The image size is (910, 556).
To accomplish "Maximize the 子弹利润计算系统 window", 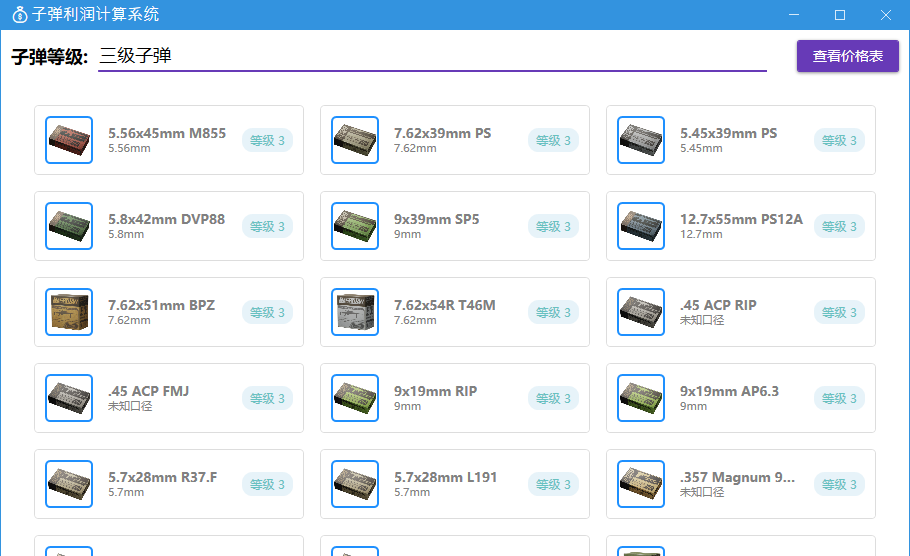I will [840, 15].
